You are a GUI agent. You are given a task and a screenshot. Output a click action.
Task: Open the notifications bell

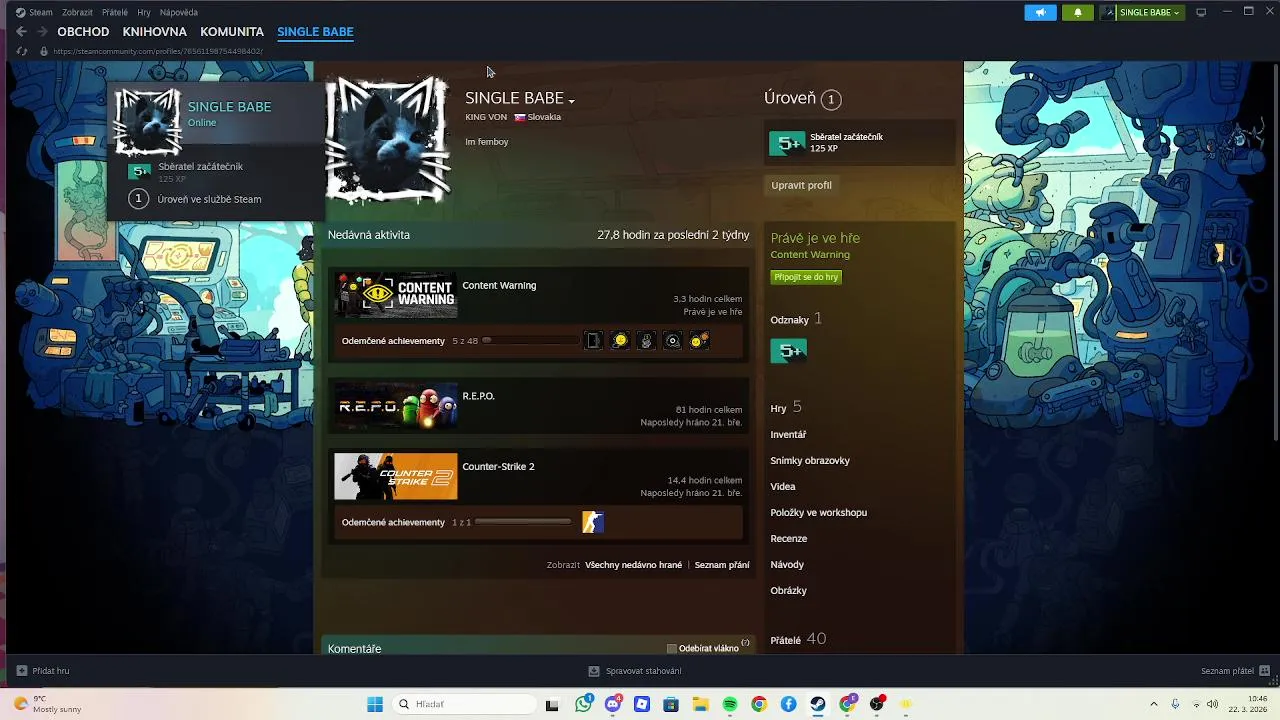click(x=1077, y=12)
